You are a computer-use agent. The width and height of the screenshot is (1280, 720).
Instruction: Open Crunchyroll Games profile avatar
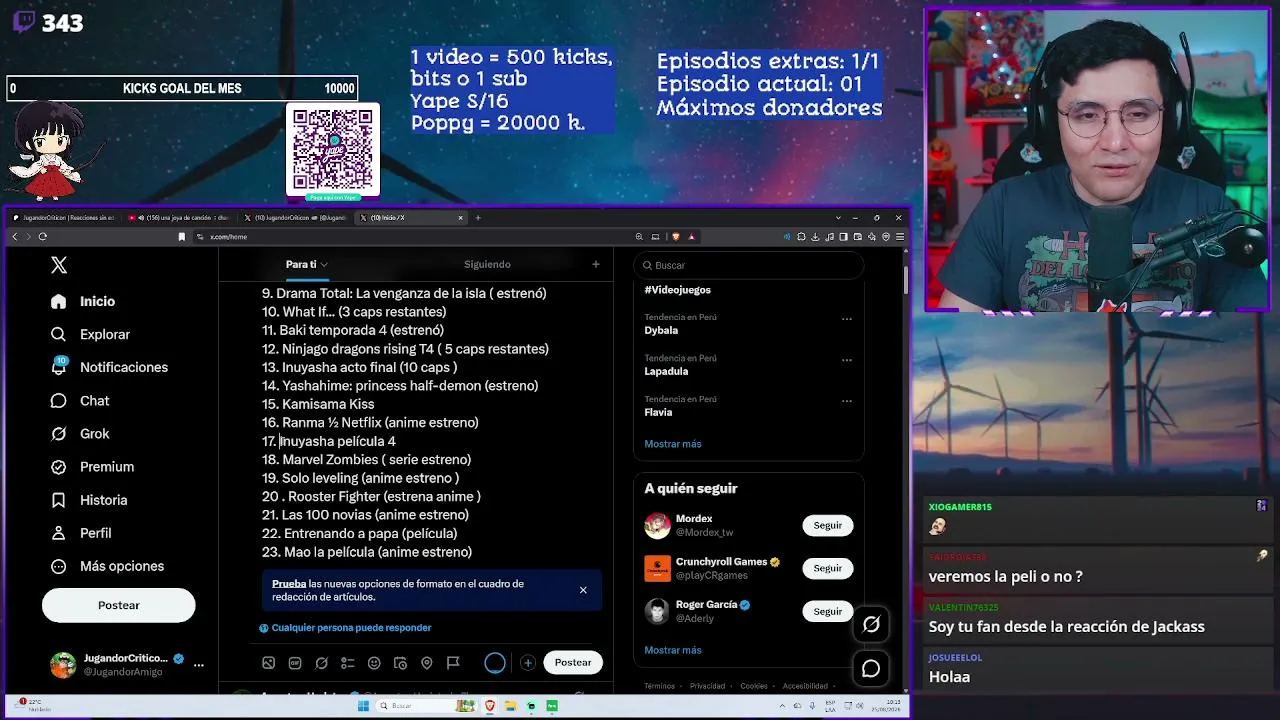[657, 568]
